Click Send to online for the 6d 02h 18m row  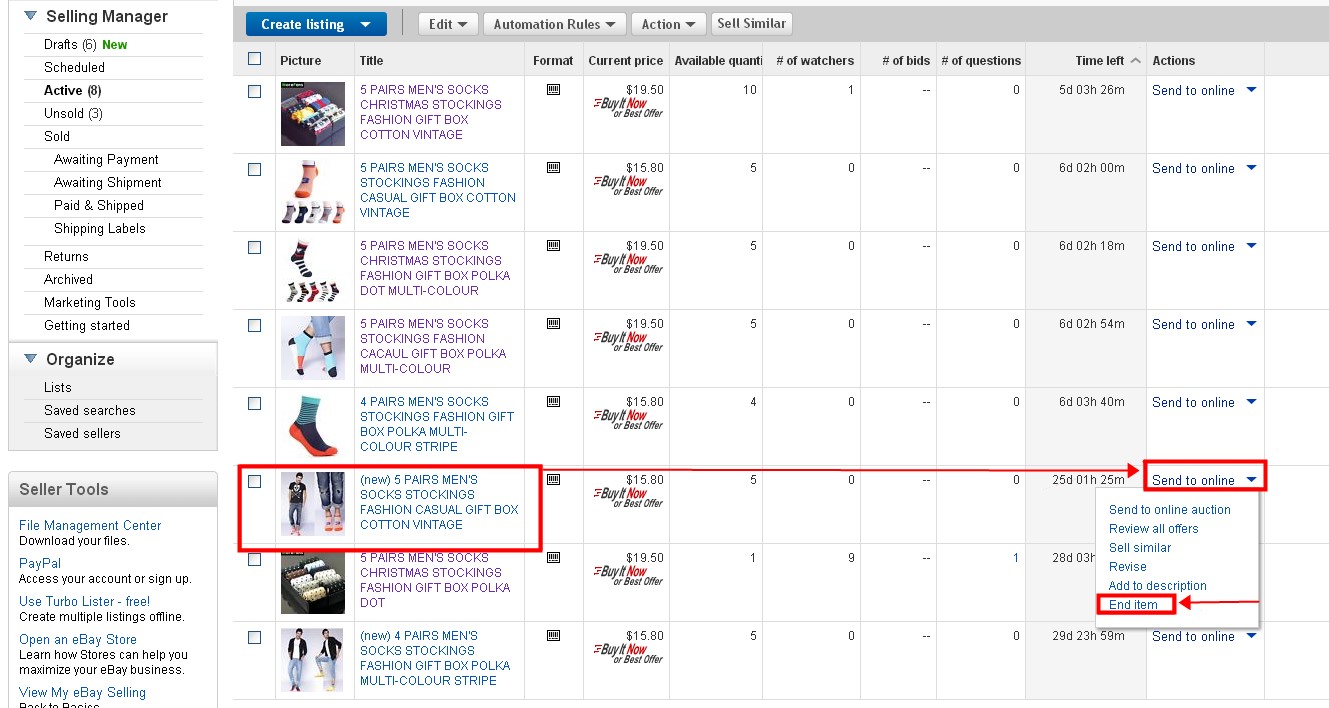[x=1193, y=247]
